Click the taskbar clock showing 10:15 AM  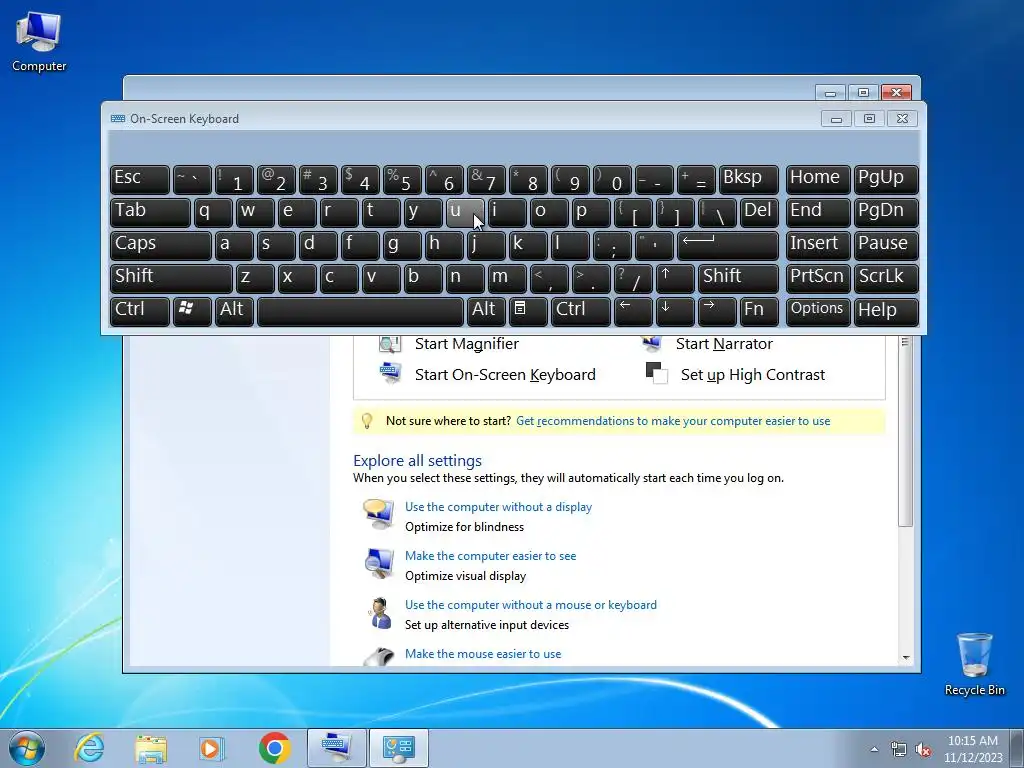click(972, 749)
